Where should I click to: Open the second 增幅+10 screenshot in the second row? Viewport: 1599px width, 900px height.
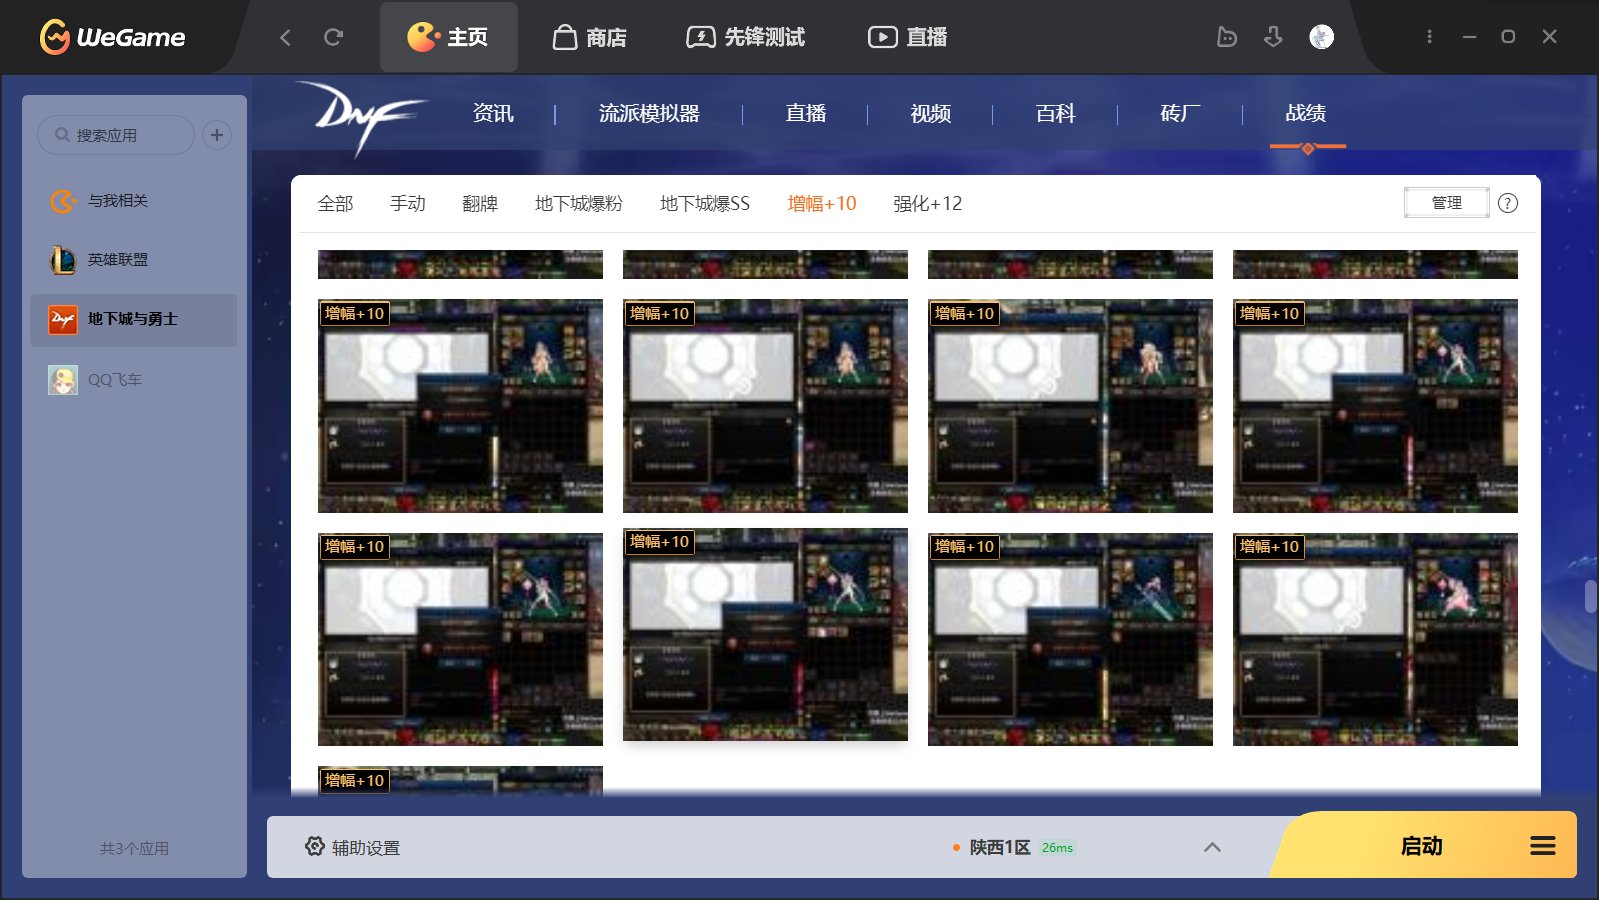765,406
